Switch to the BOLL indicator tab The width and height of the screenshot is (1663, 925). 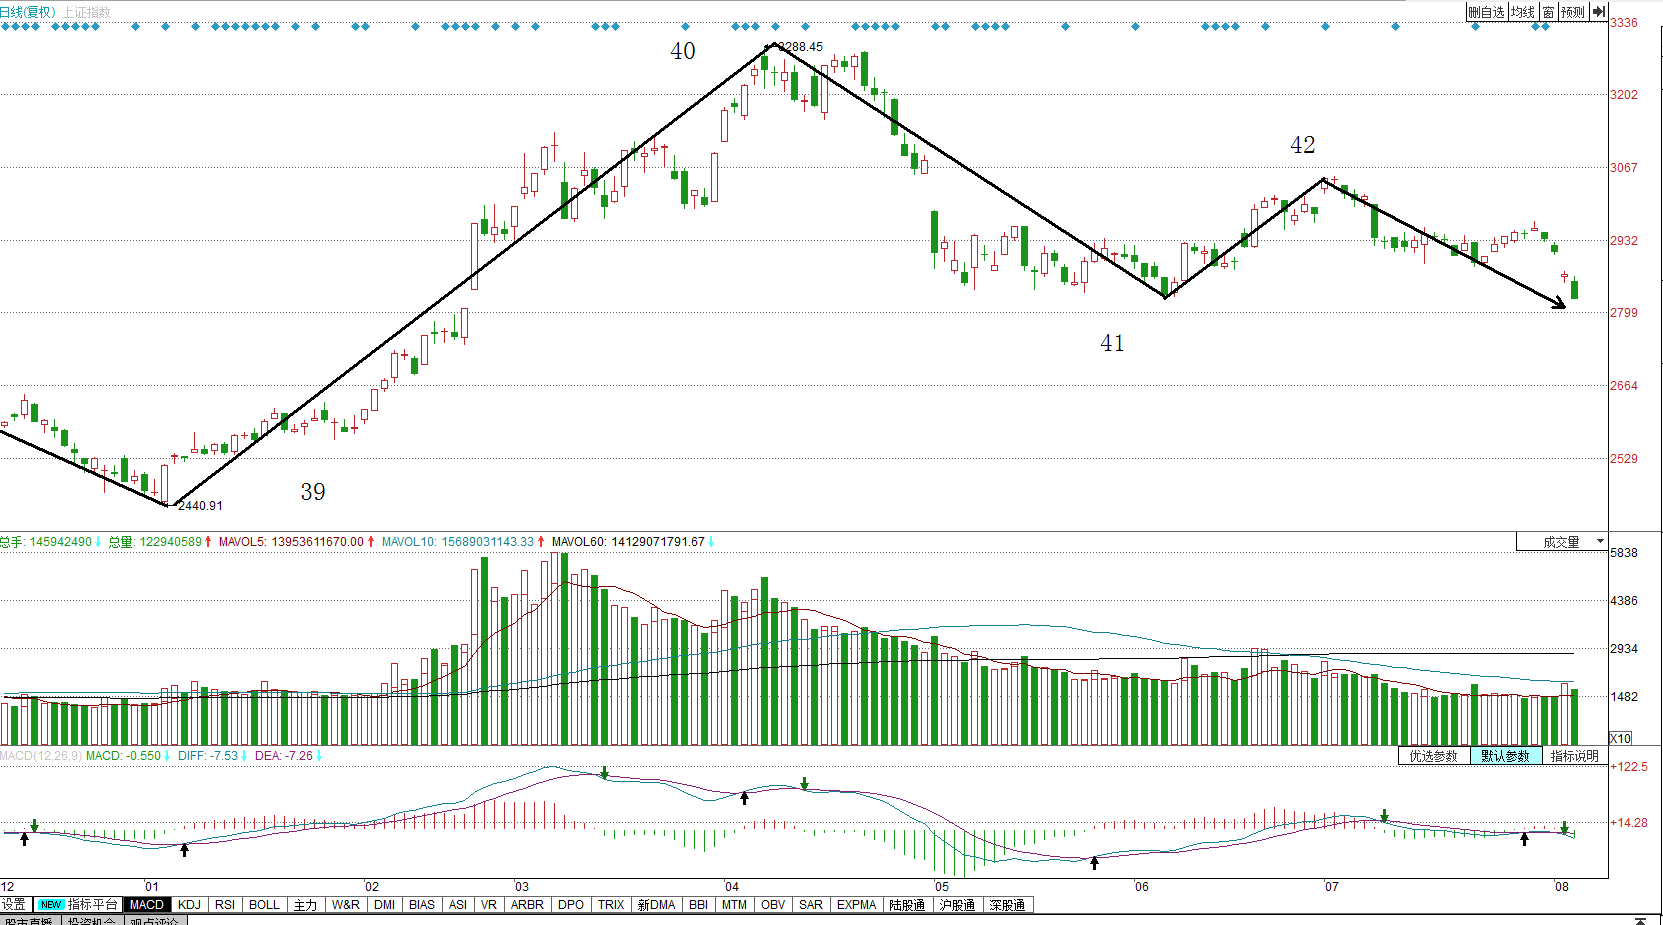click(x=264, y=904)
